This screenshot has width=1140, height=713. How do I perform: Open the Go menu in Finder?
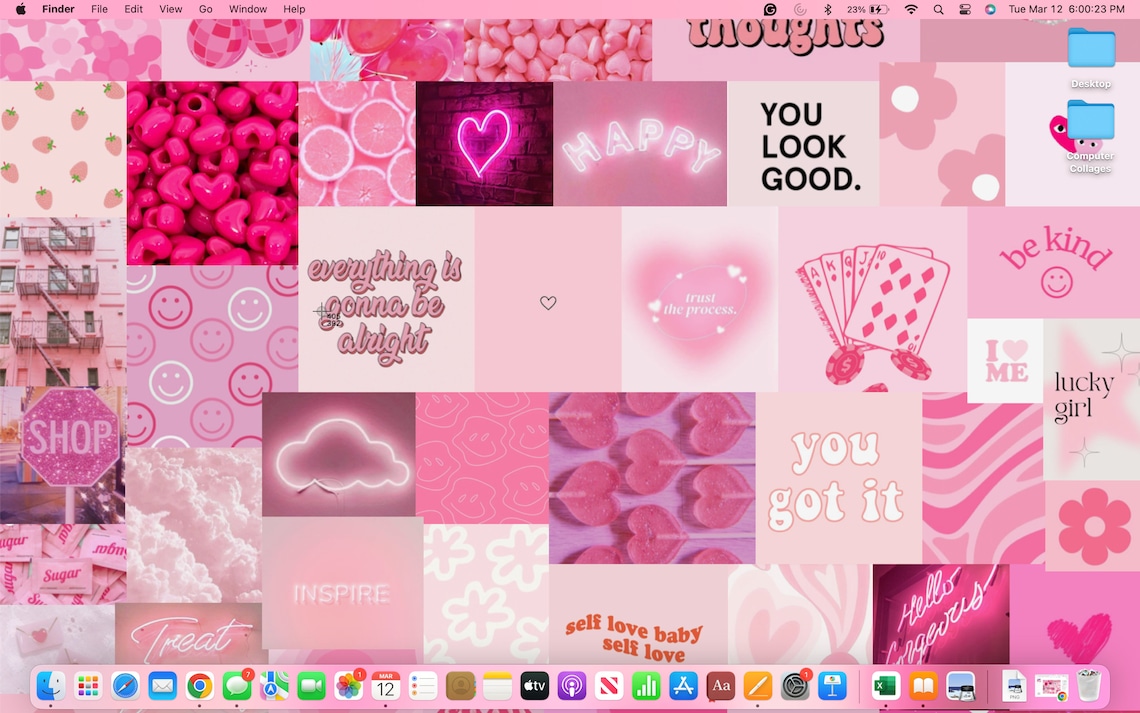205,9
